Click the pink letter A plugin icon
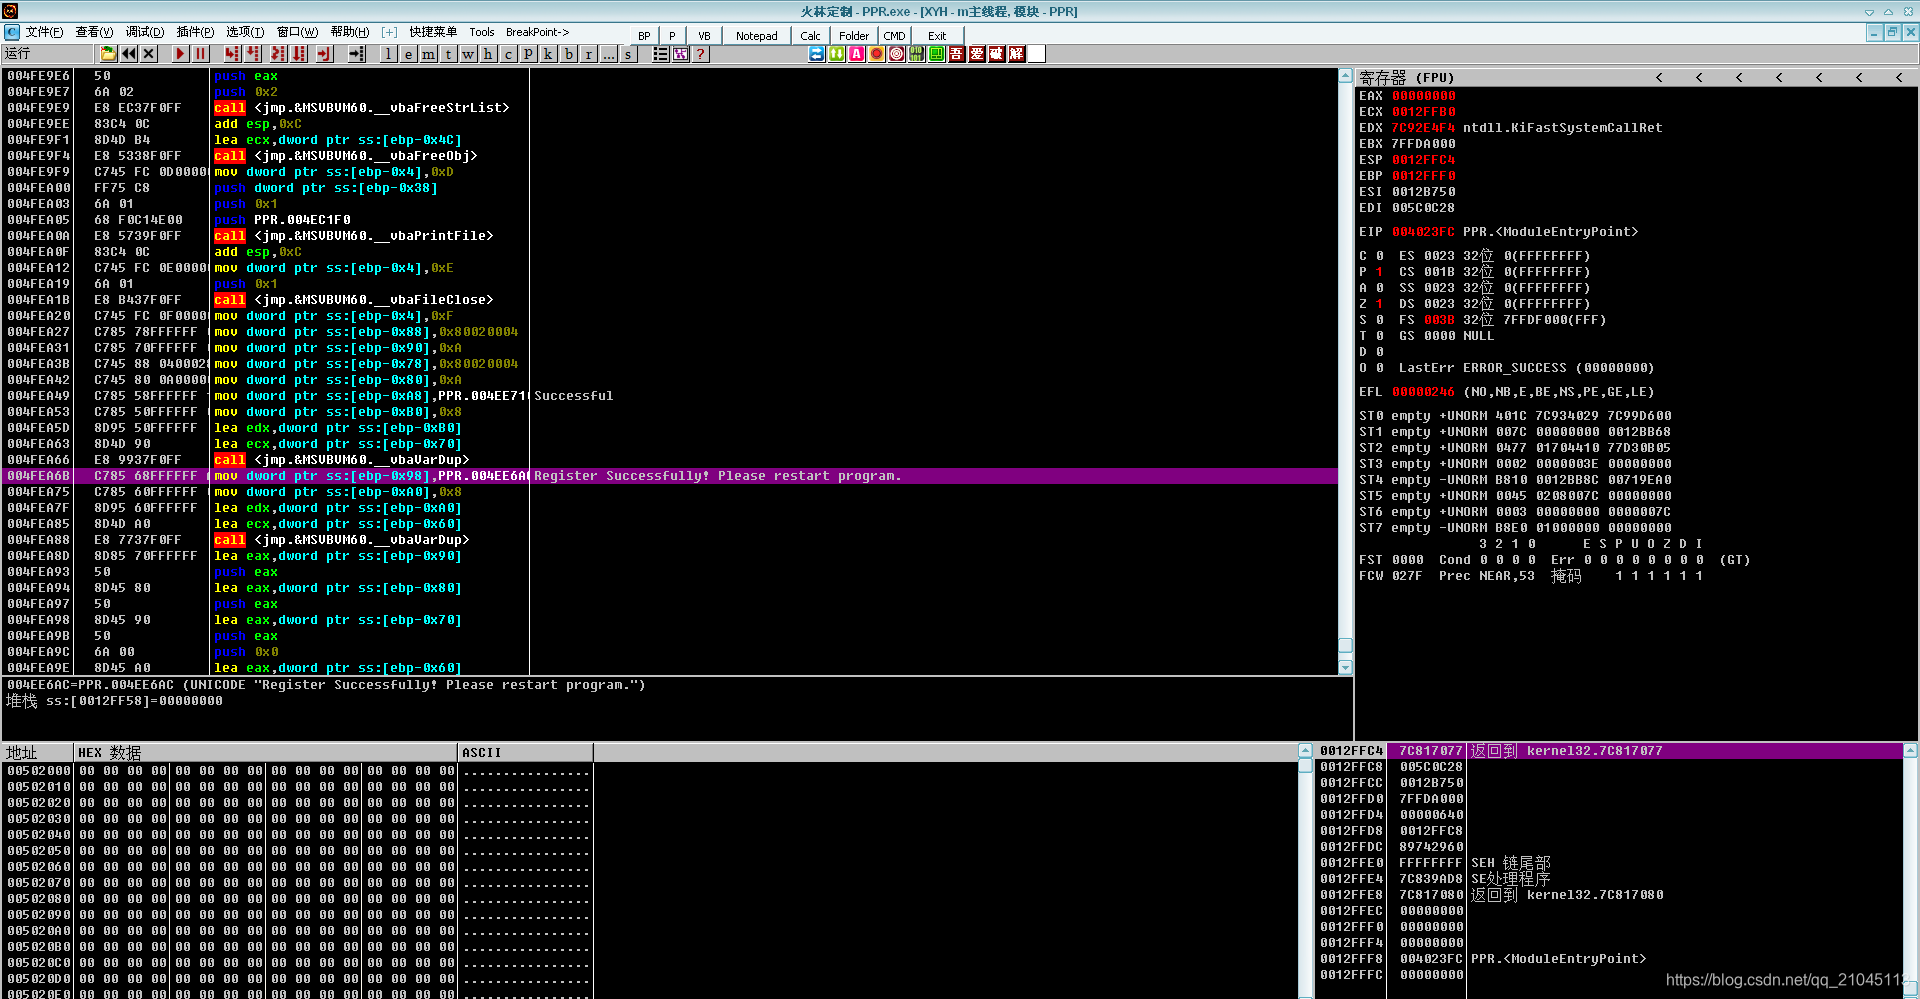 (857, 54)
